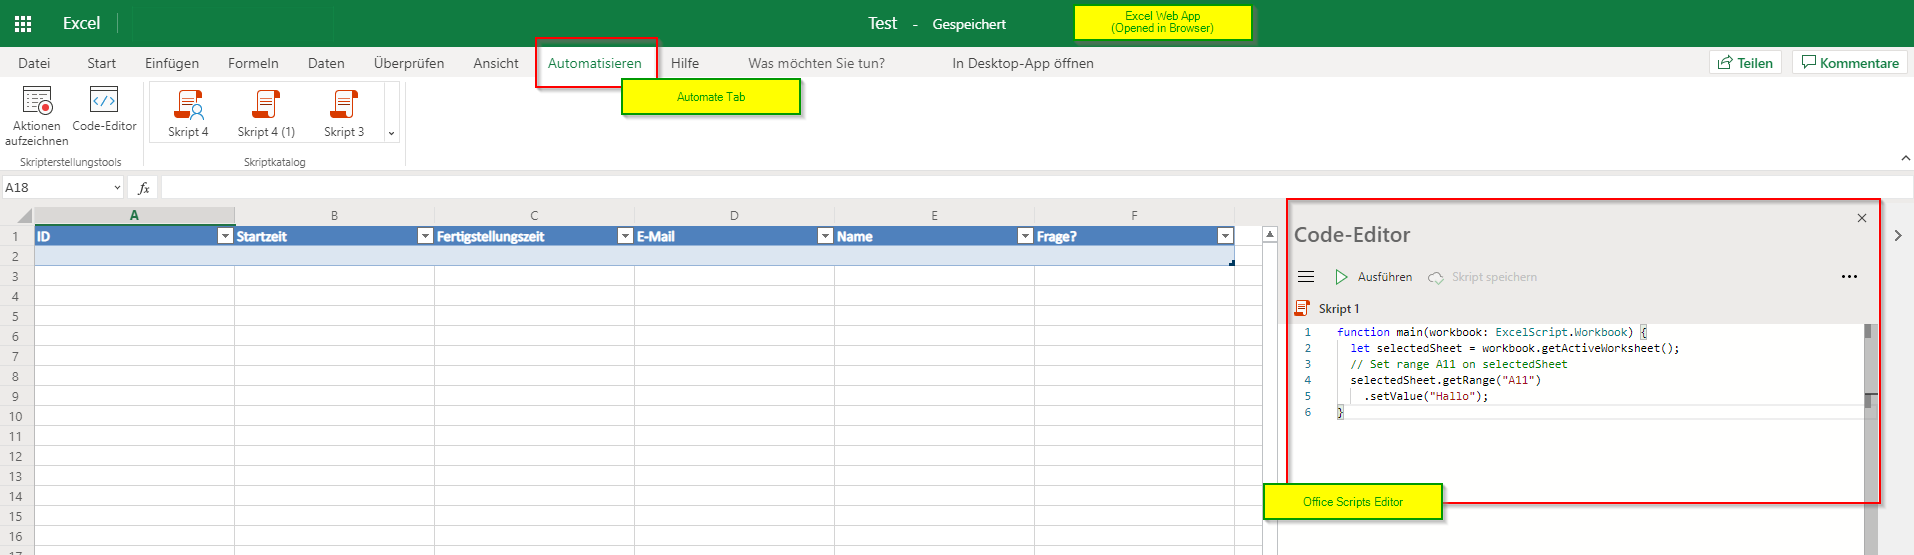Click the fx insert function icon
This screenshot has height=555, width=1914.
click(x=144, y=188)
